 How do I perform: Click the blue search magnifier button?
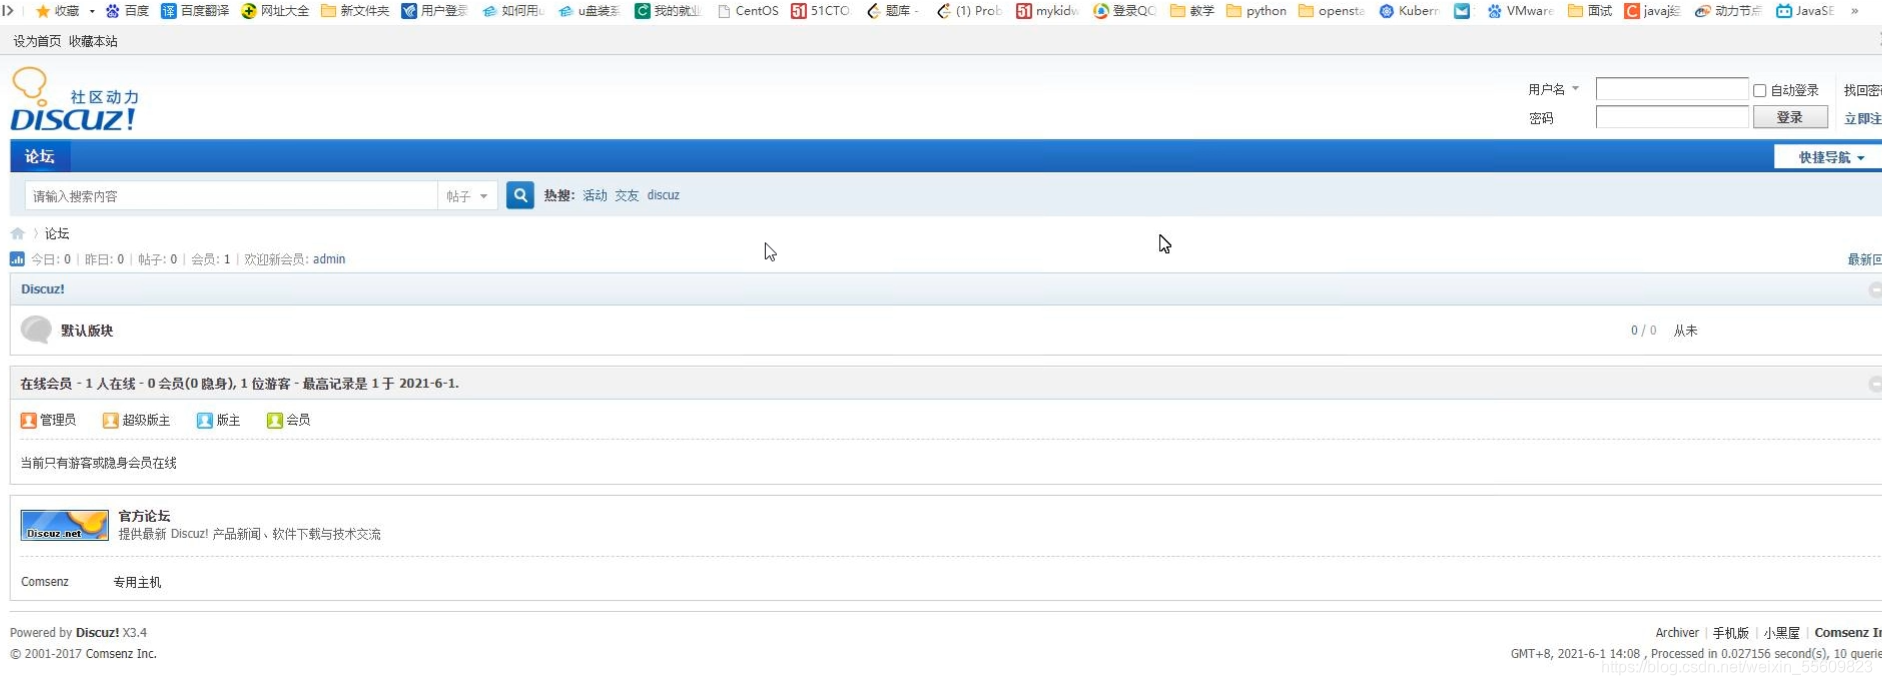520,195
